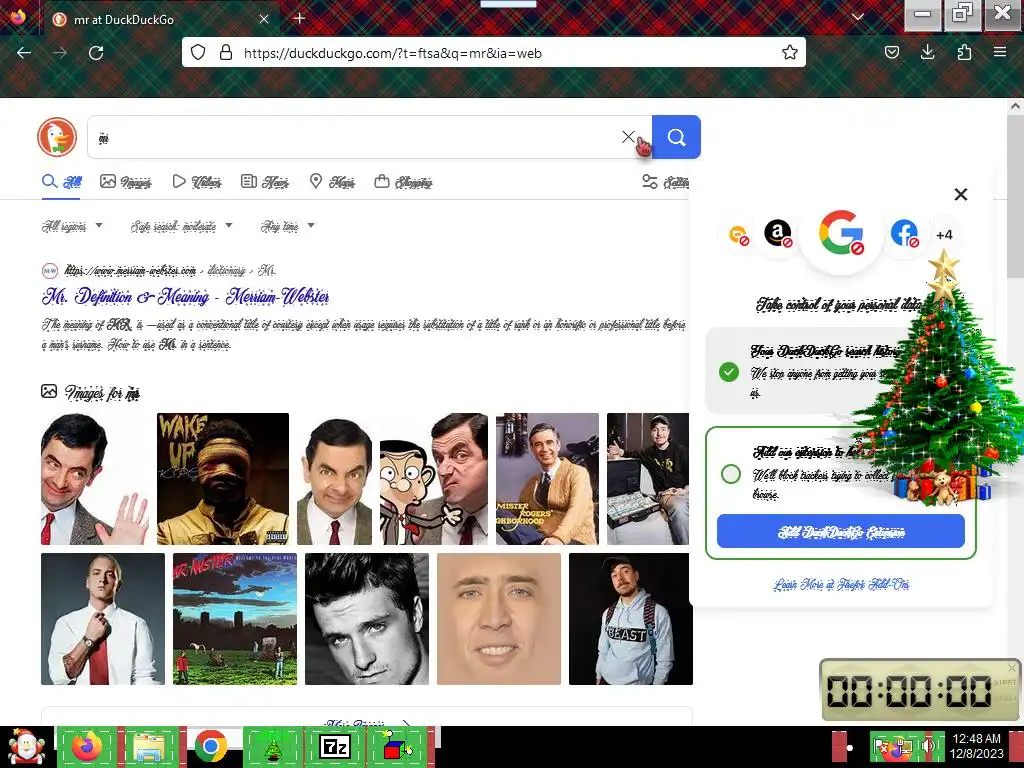
Task: Open 7-Zip from the taskbar
Action: 334,747
